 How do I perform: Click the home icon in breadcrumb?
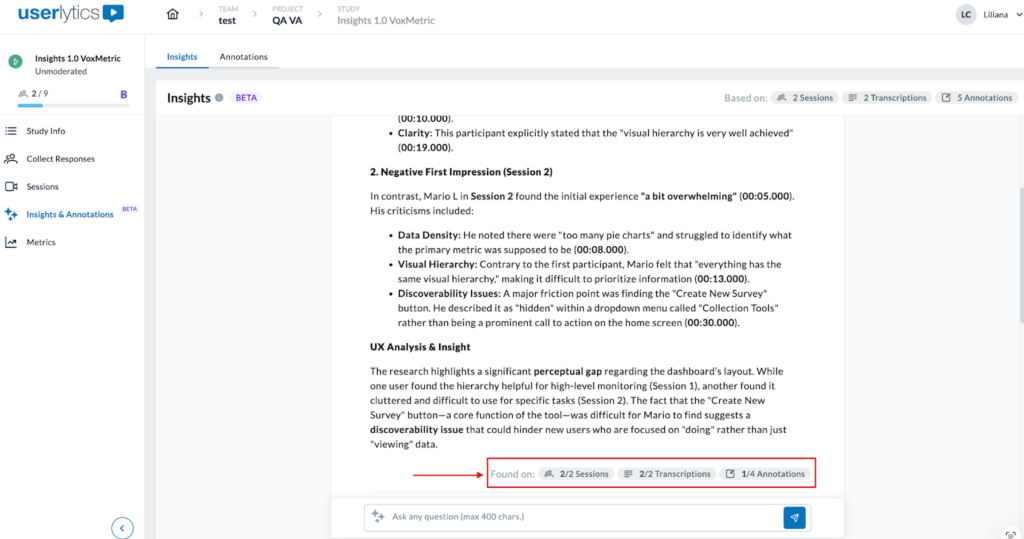(173, 14)
